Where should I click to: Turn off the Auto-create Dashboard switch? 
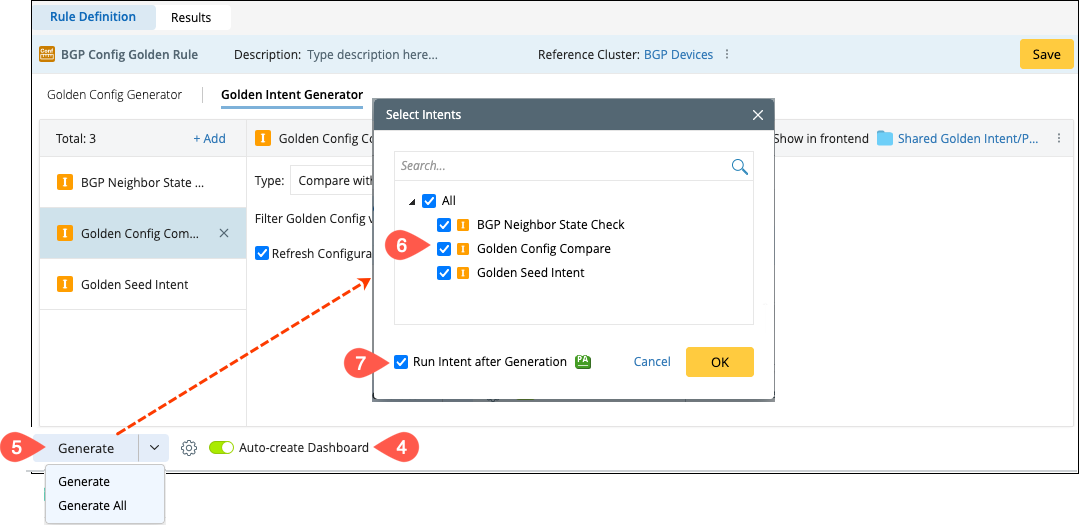click(221, 448)
